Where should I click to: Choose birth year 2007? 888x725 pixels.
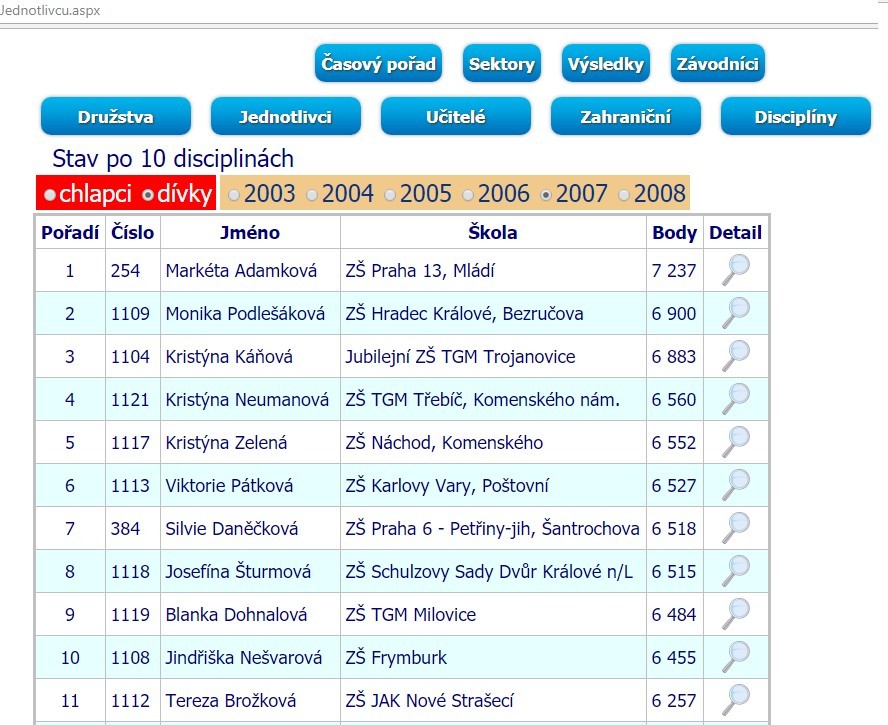(x=546, y=195)
